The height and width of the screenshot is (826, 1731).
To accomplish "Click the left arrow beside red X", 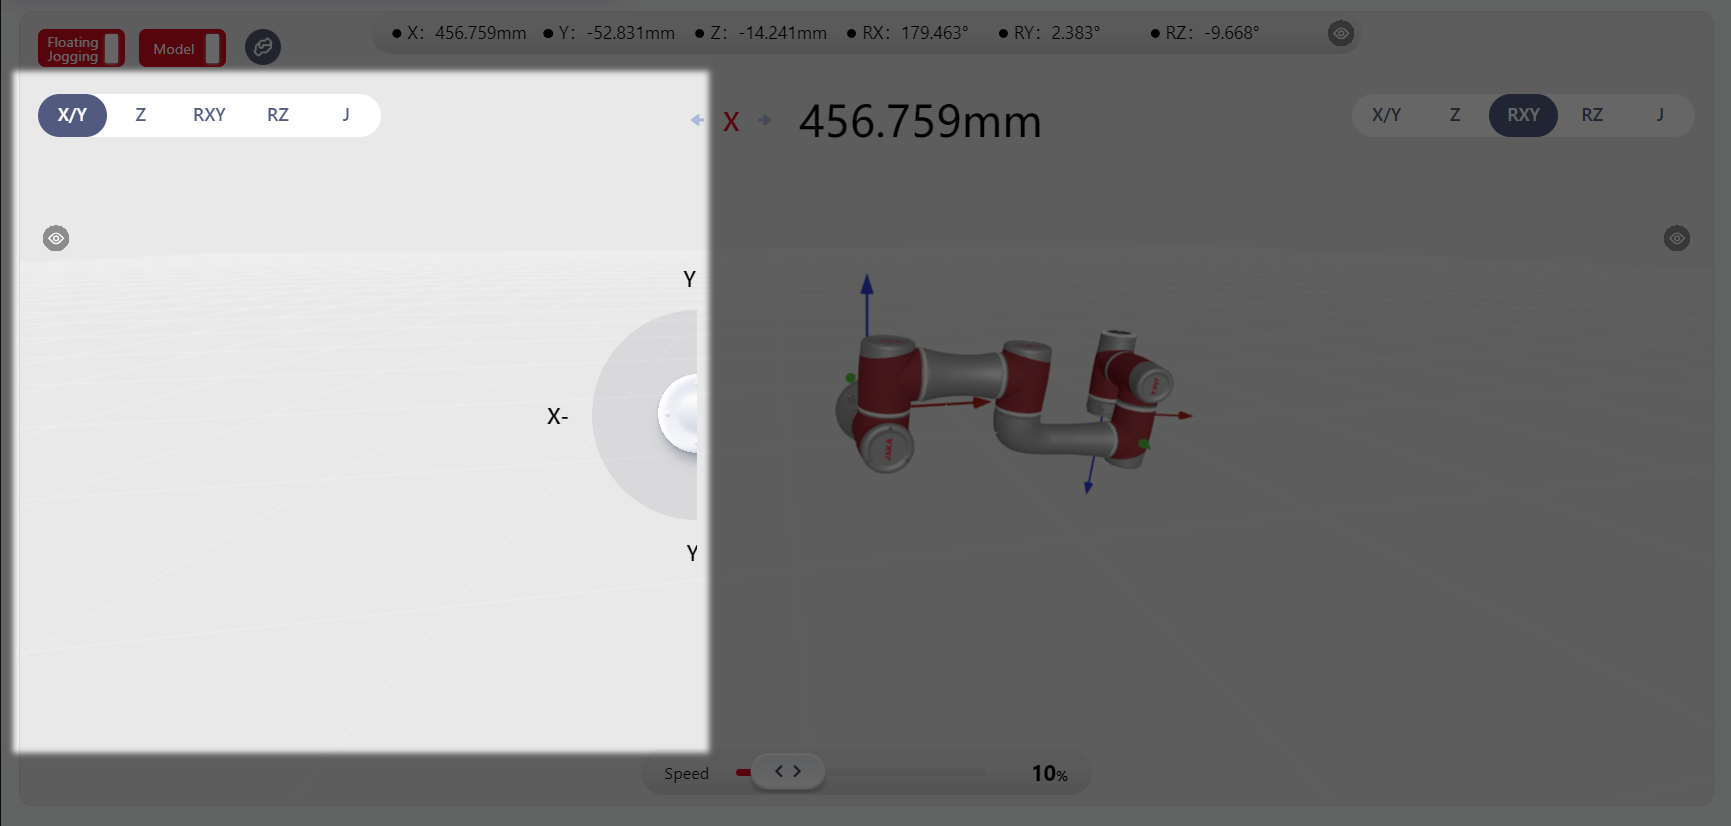I will click(x=697, y=120).
